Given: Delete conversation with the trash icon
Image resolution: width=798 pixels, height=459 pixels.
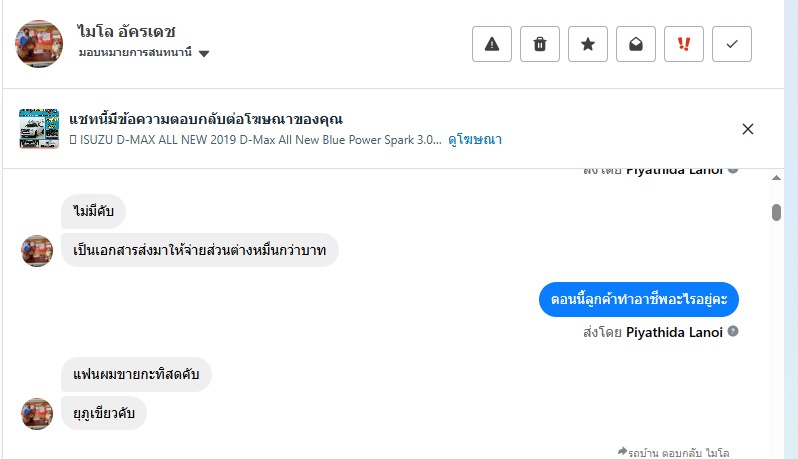Looking at the screenshot, I should tap(540, 44).
